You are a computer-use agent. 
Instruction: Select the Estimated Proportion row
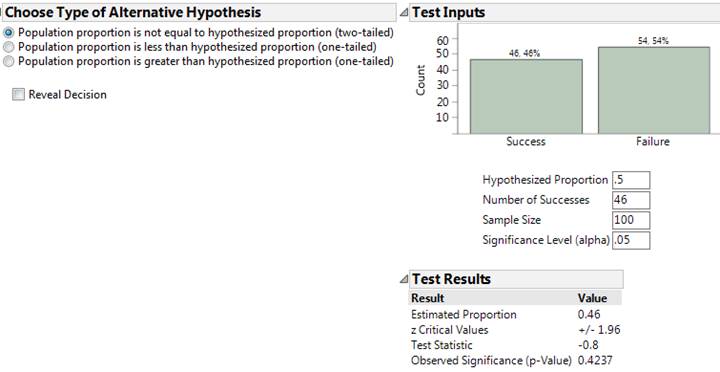515,315
